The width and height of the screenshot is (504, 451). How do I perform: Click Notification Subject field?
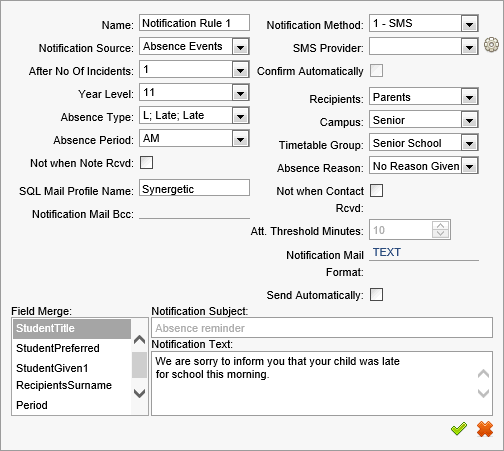point(322,328)
